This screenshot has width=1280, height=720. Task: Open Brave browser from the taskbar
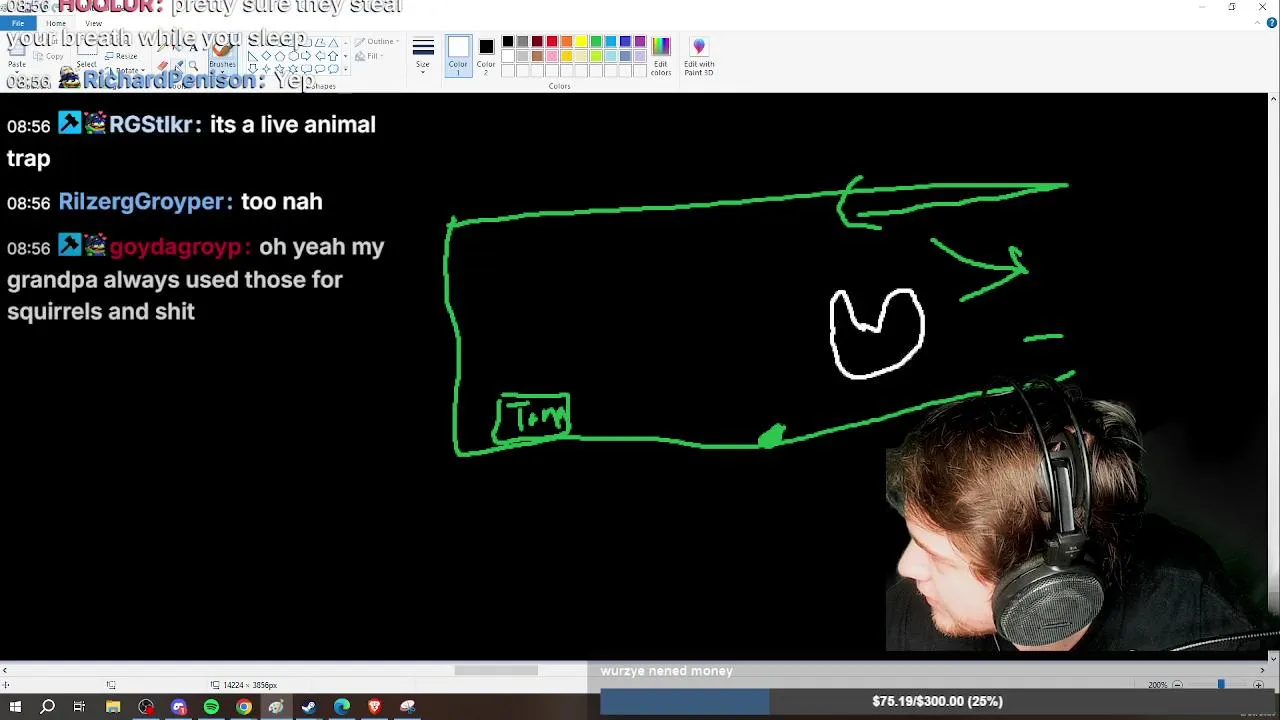click(375, 707)
